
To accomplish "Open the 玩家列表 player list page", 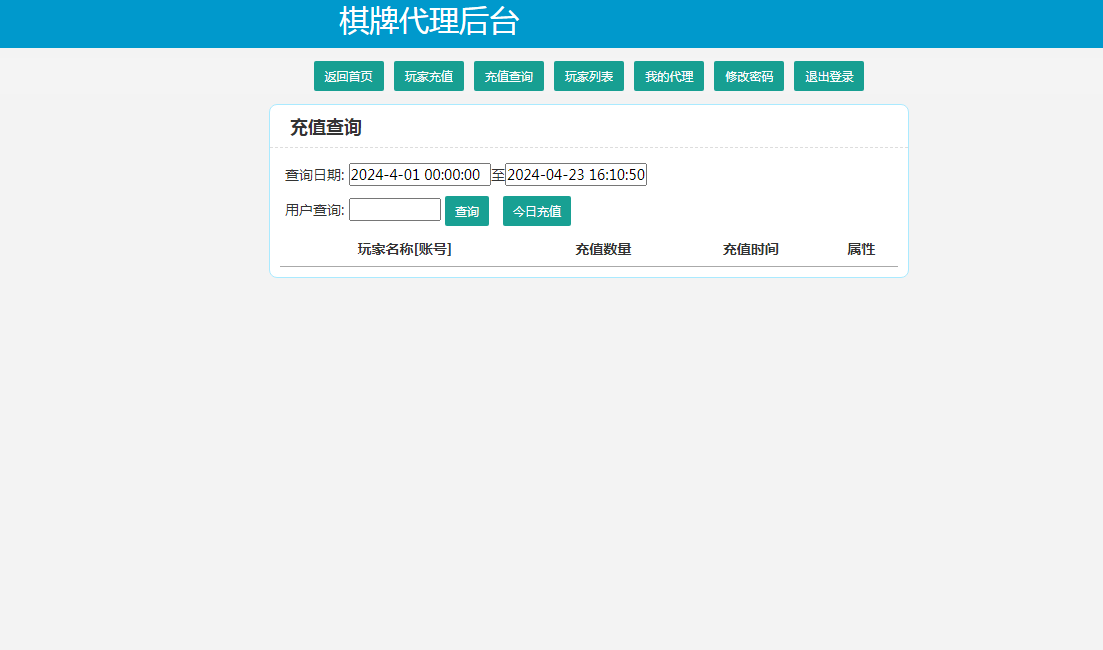I will click(x=588, y=75).
